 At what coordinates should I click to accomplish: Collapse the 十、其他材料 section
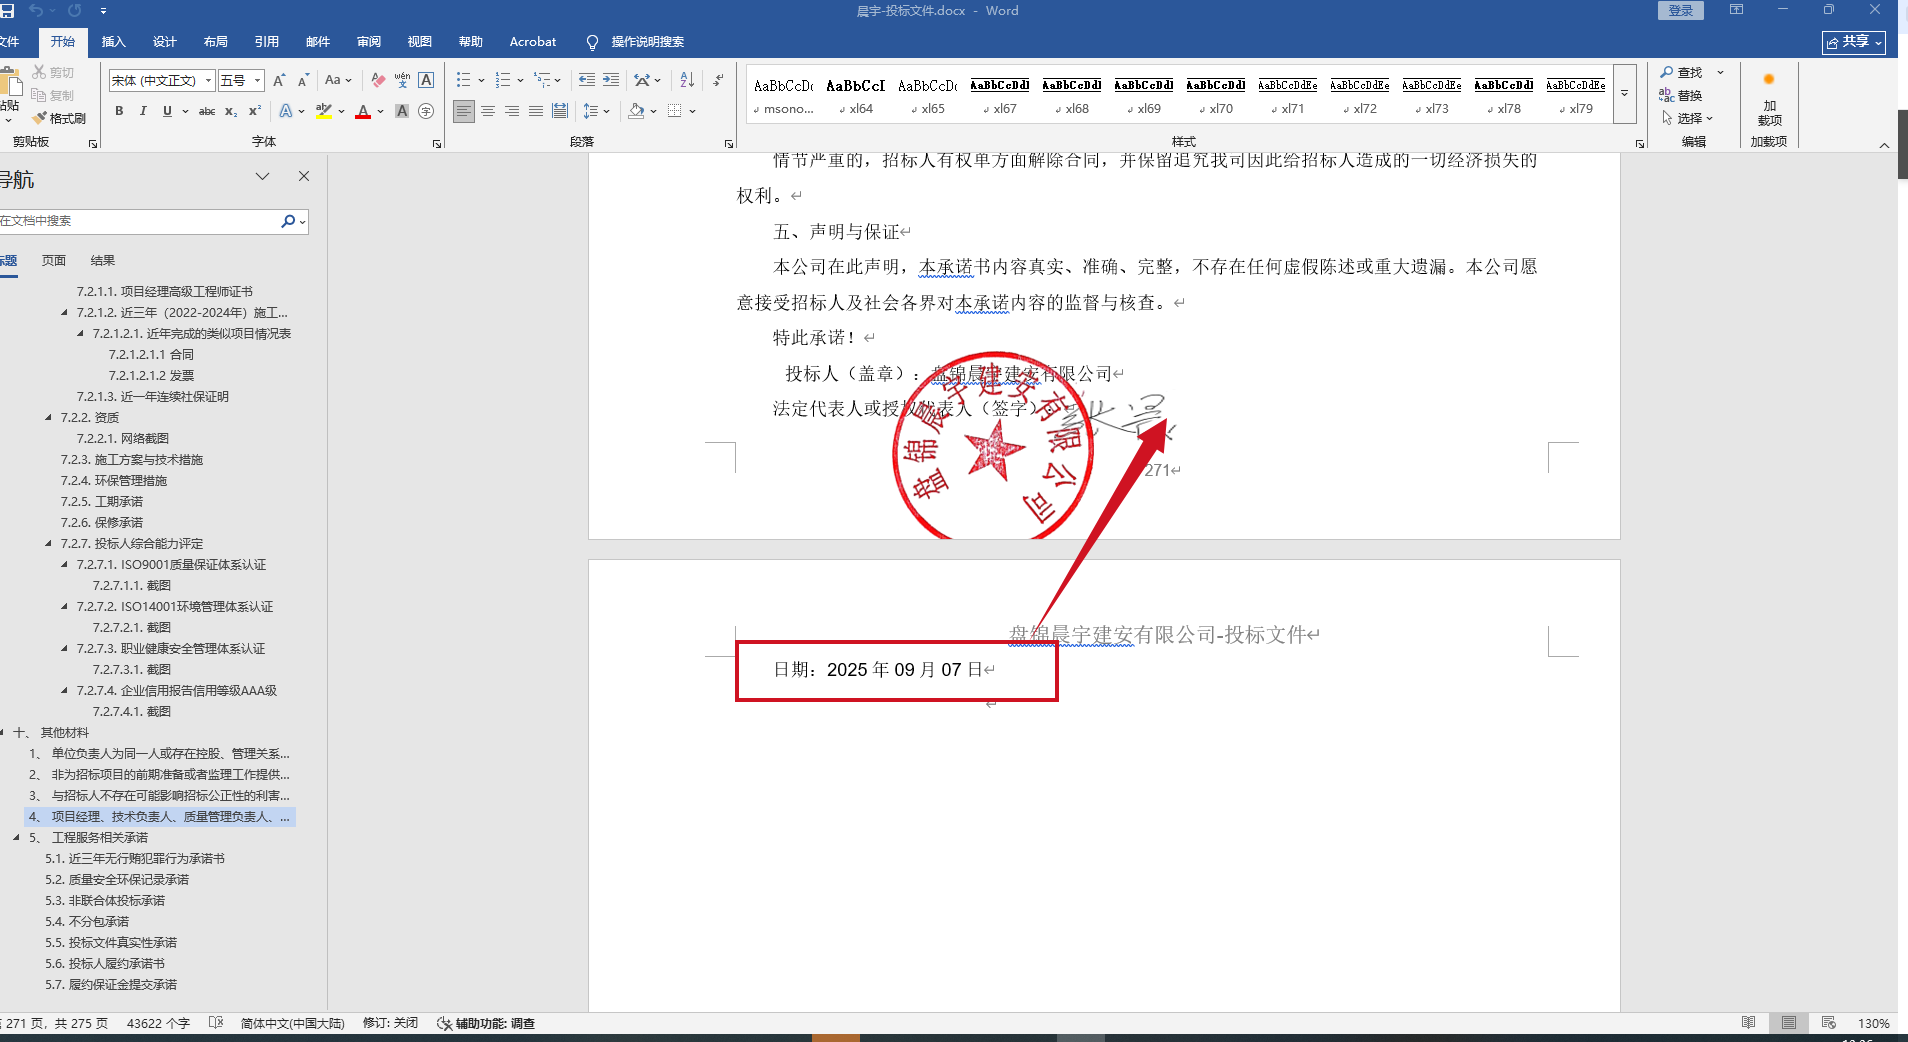[x=3, y=732]
